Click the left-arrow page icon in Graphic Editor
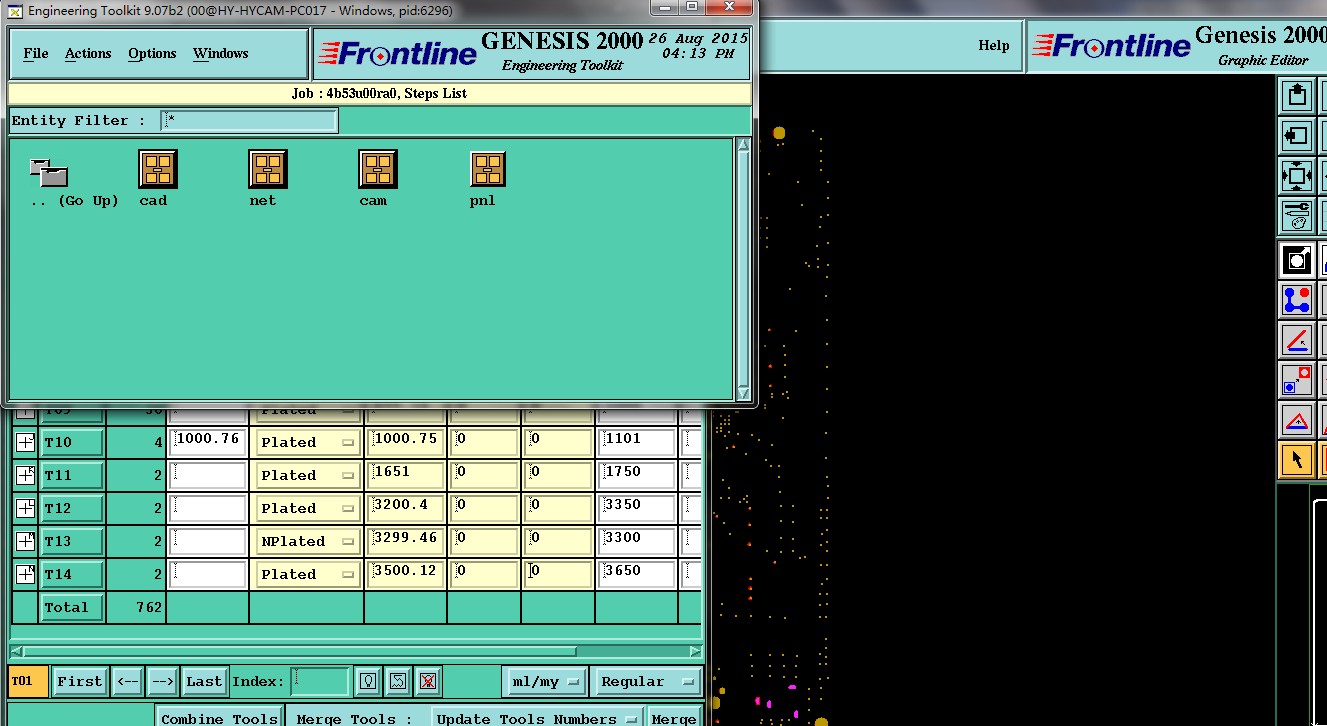 coord(1297,135)
